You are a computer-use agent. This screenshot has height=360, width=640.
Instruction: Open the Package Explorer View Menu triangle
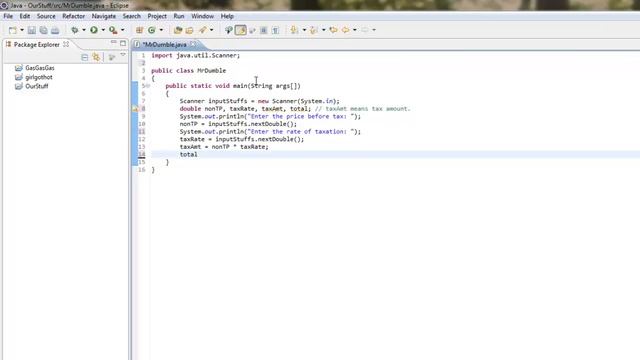click(x=123, y=55)
